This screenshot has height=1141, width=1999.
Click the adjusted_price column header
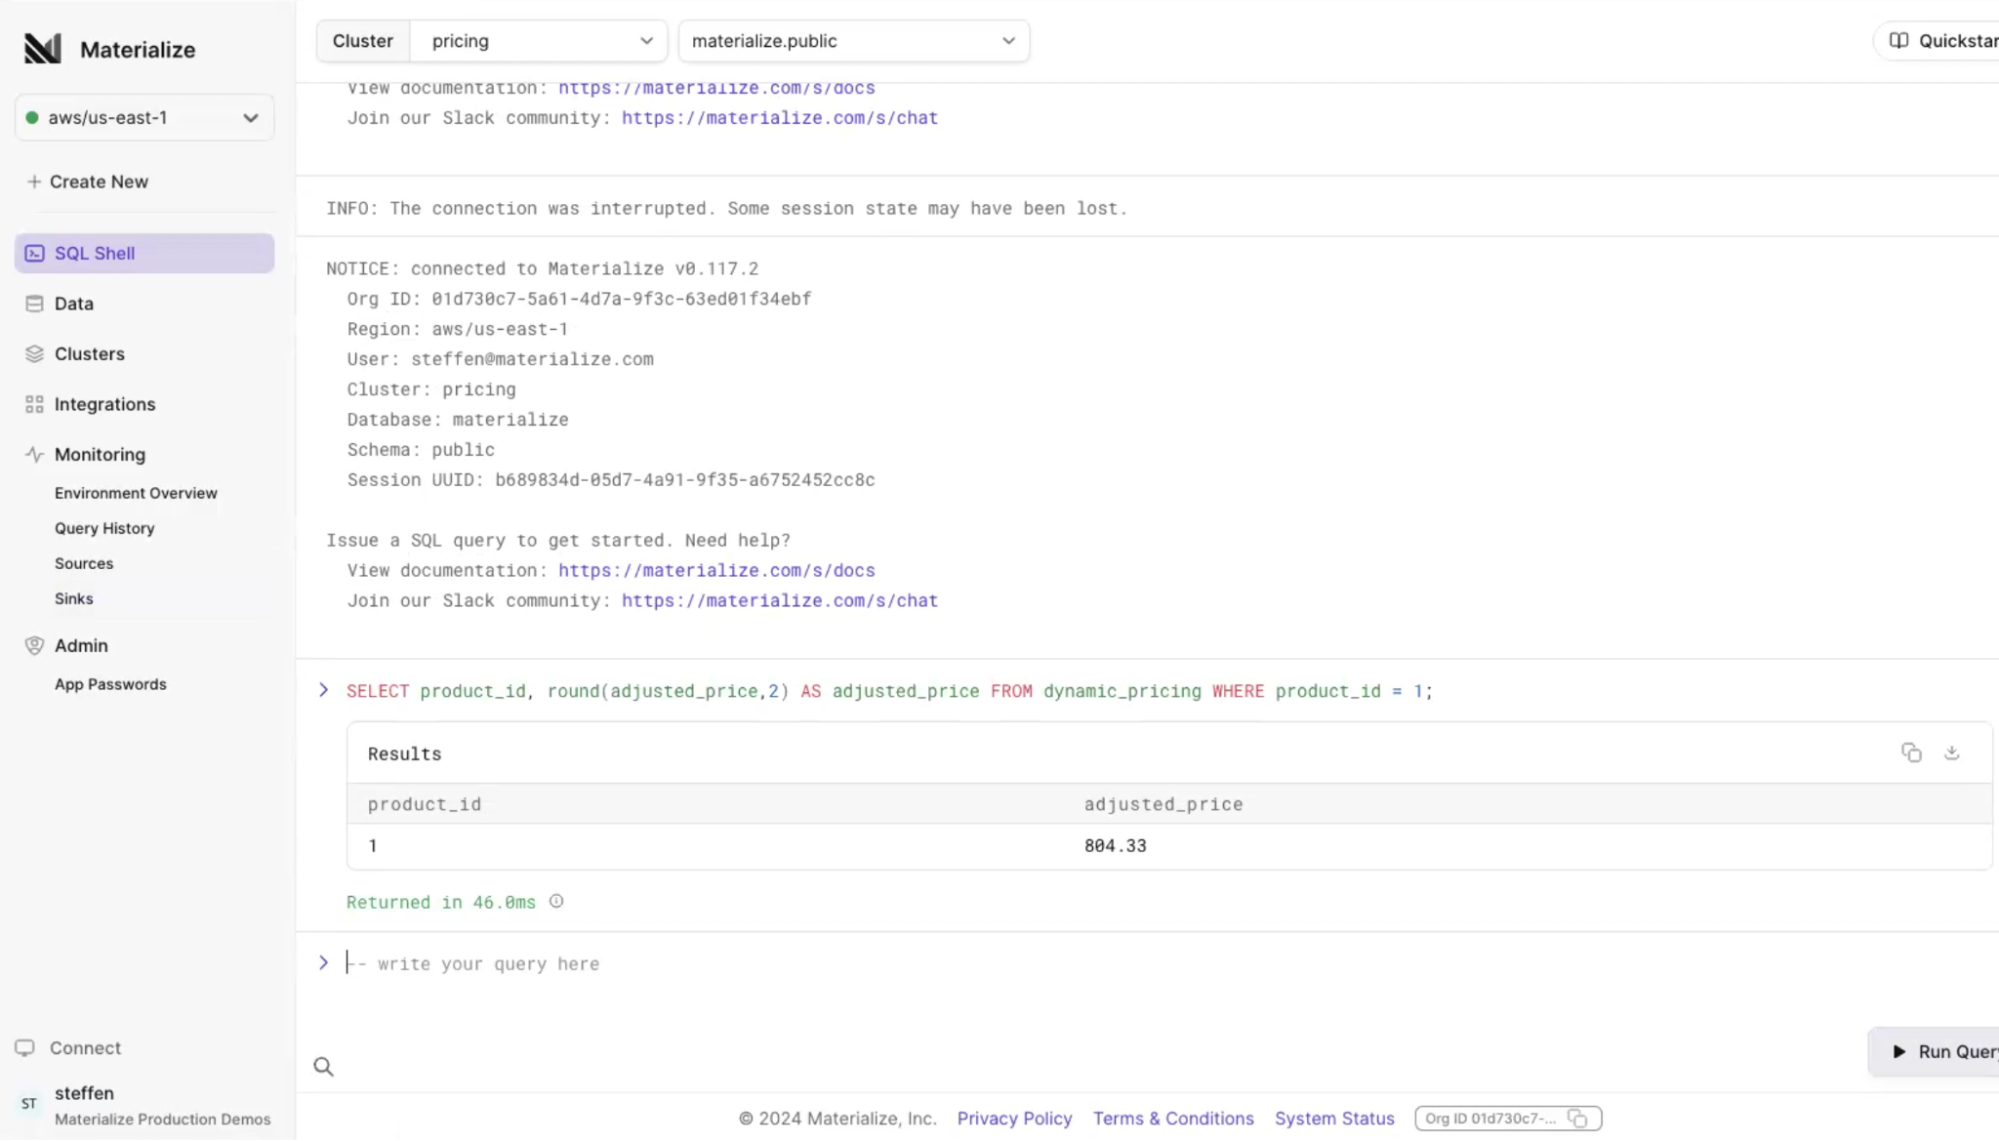pyautogui.click(x=1163, y=804)
